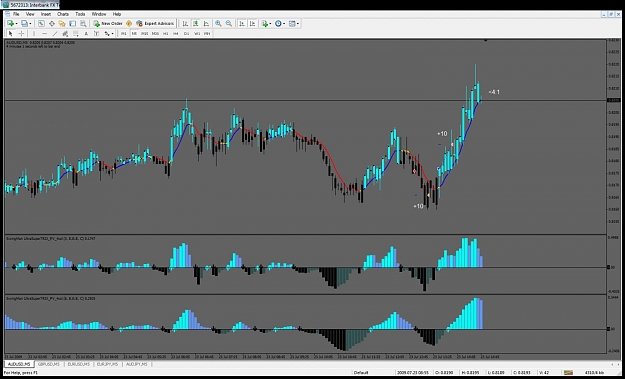Open the View menu

point(30,14)
